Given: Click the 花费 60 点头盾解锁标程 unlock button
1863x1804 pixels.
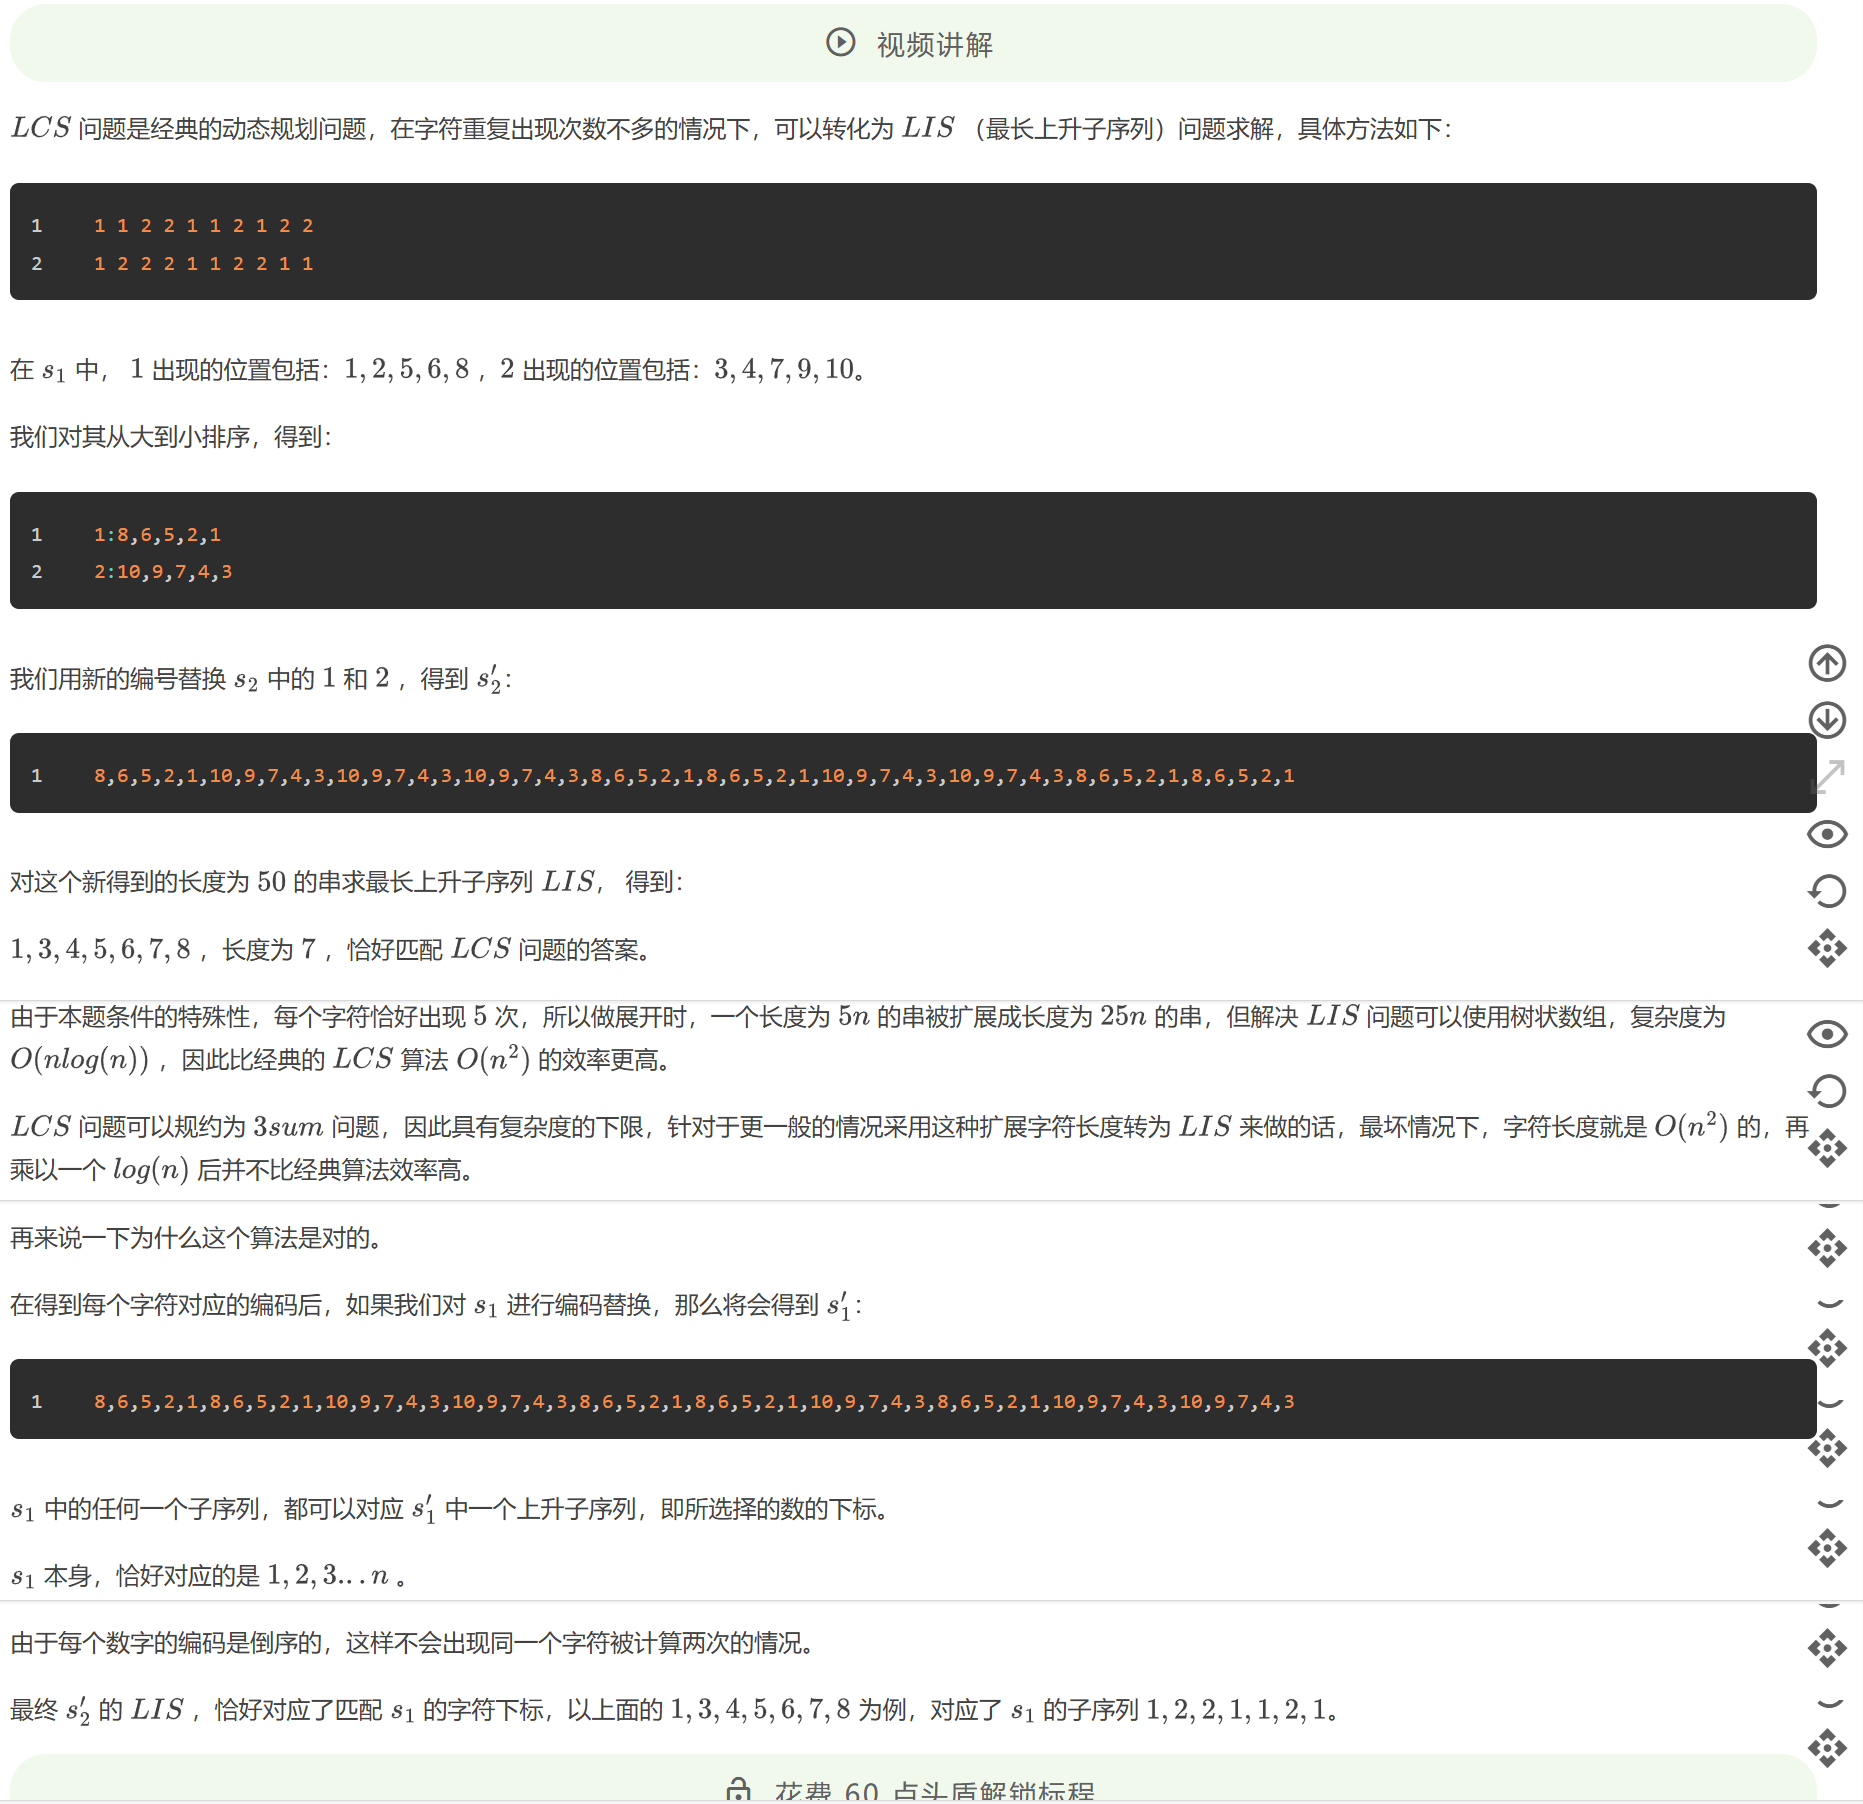Looking at the screenshot, I should coord(913,1780).
